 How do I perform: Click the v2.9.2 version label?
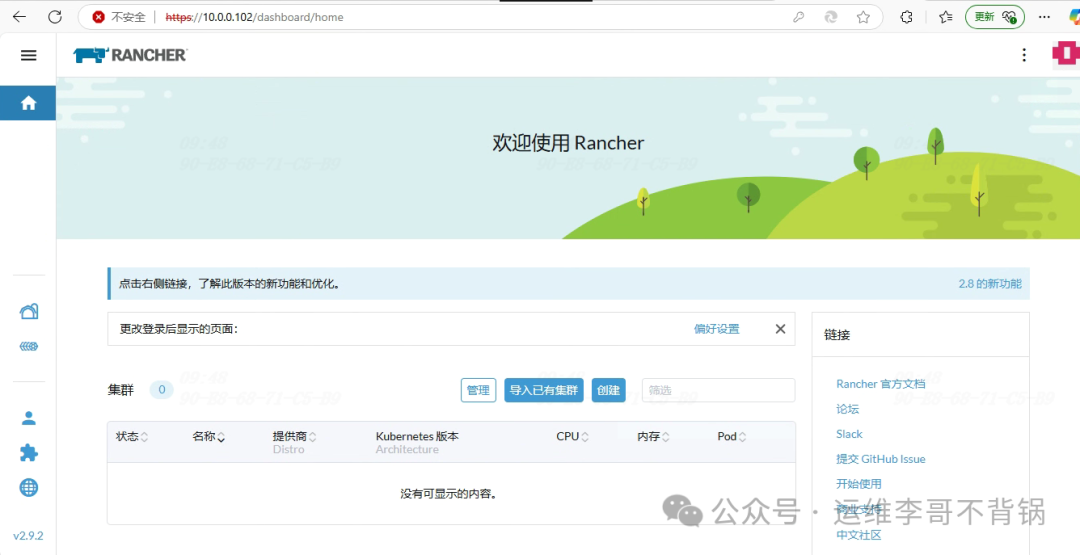(x=28, y=536)
